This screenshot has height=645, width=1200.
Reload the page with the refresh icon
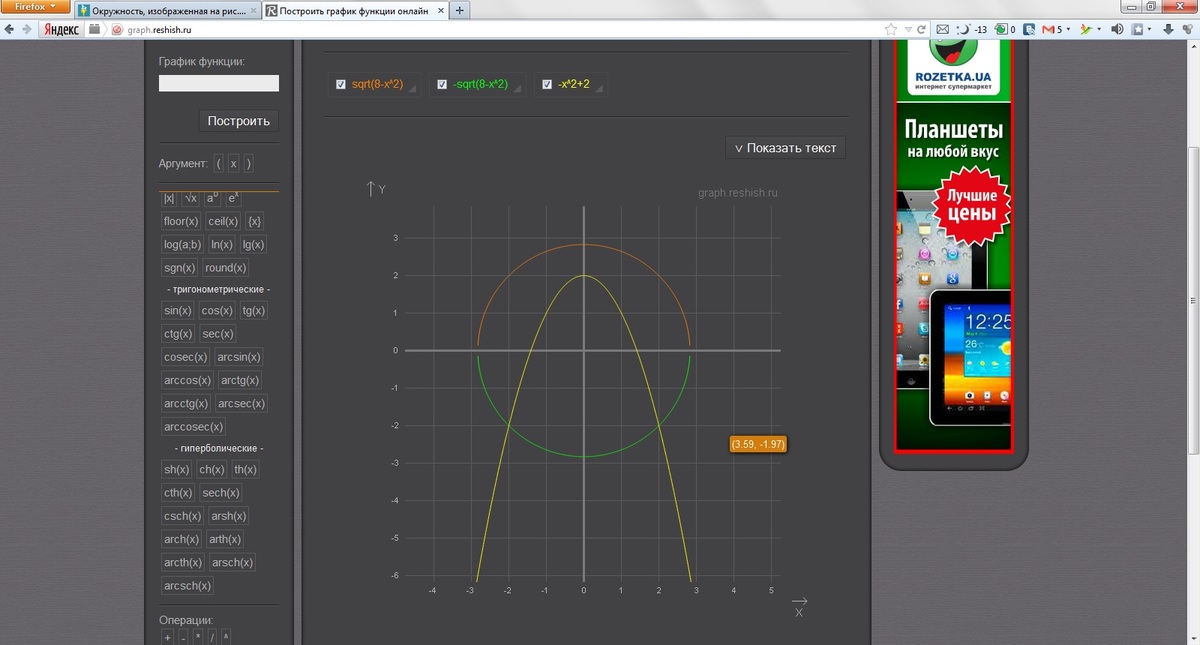922,29
